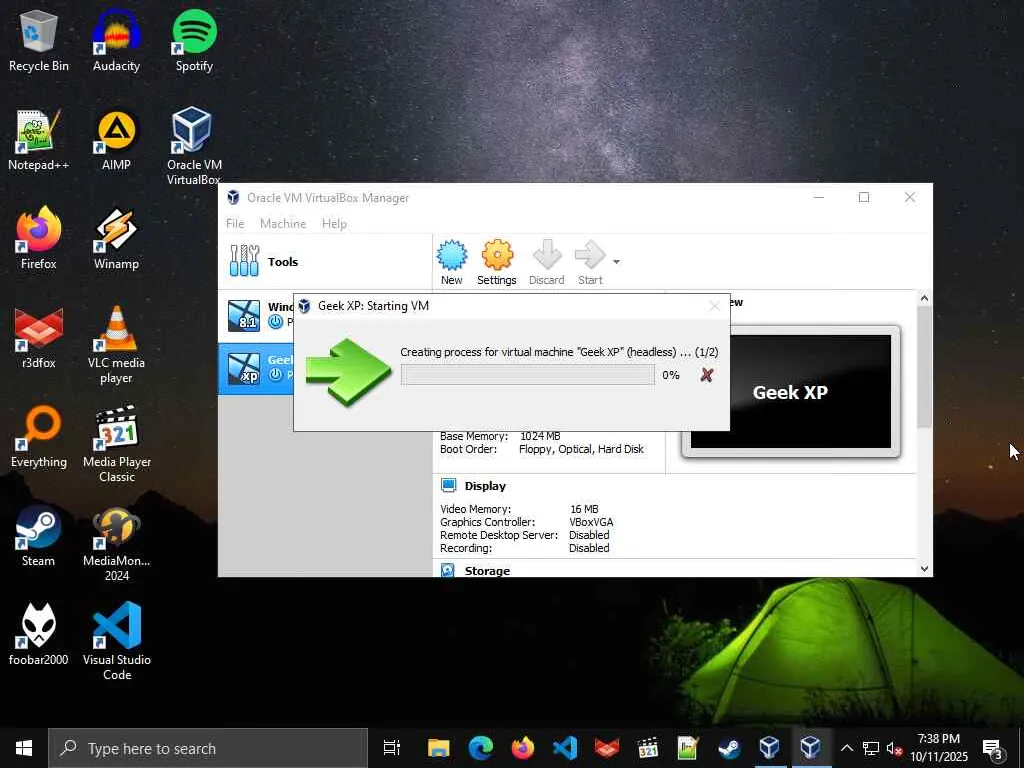Switch to first VirtualBox taskbar window

(769, 748)
